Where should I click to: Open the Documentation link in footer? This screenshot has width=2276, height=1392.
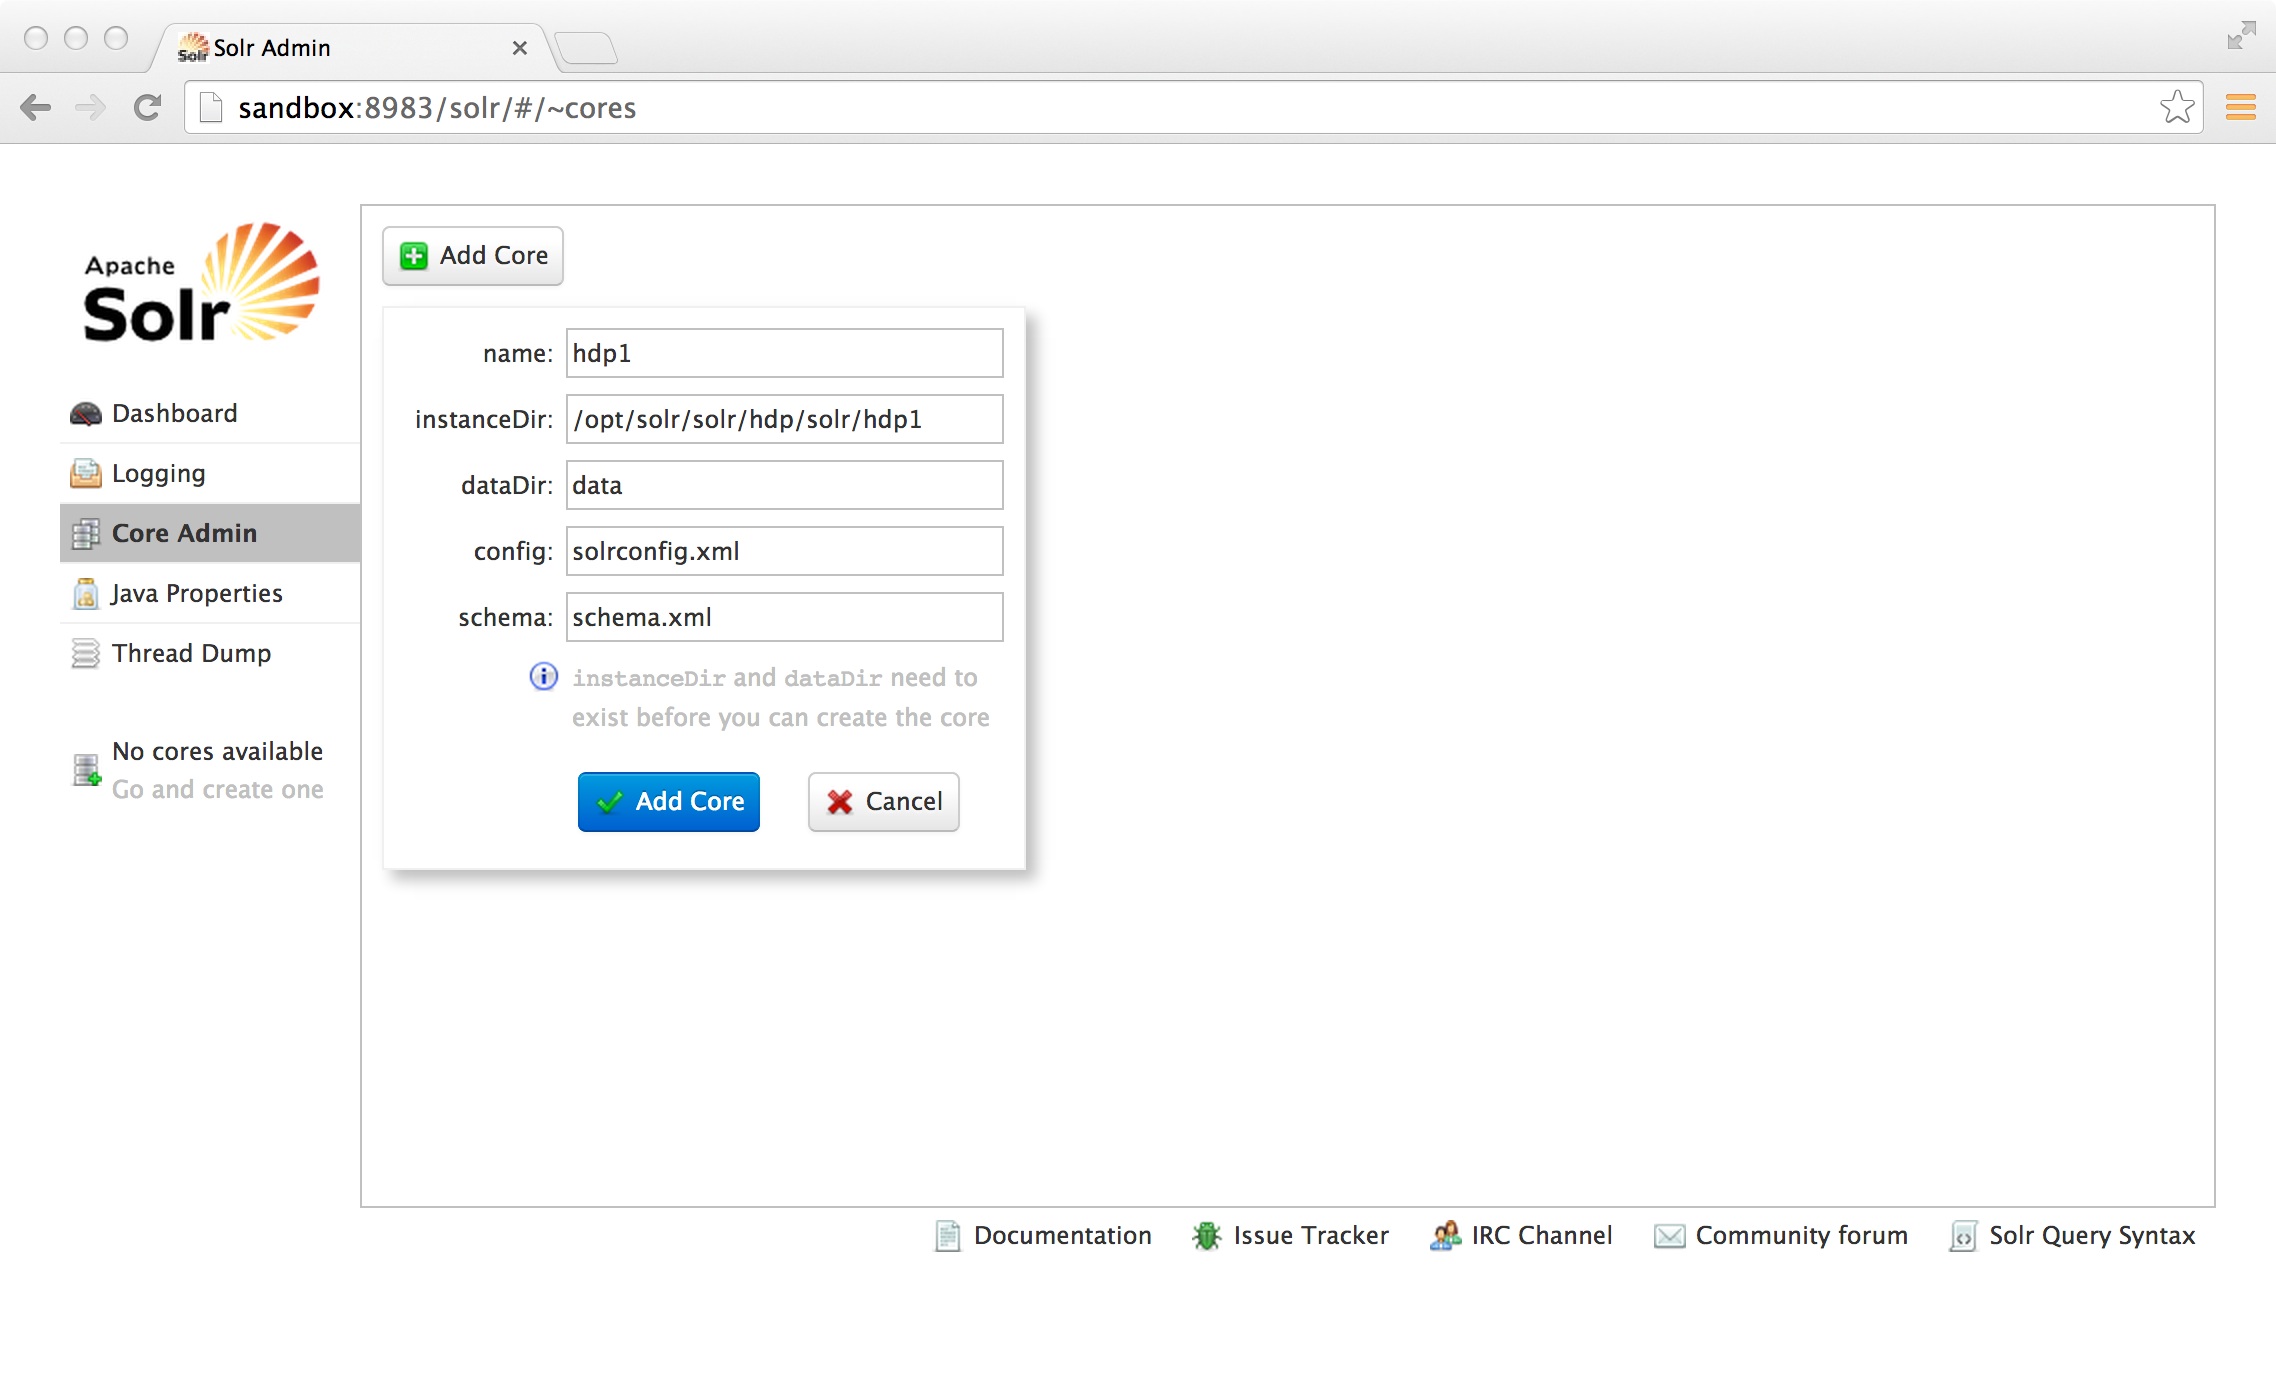point(1062,1236)
